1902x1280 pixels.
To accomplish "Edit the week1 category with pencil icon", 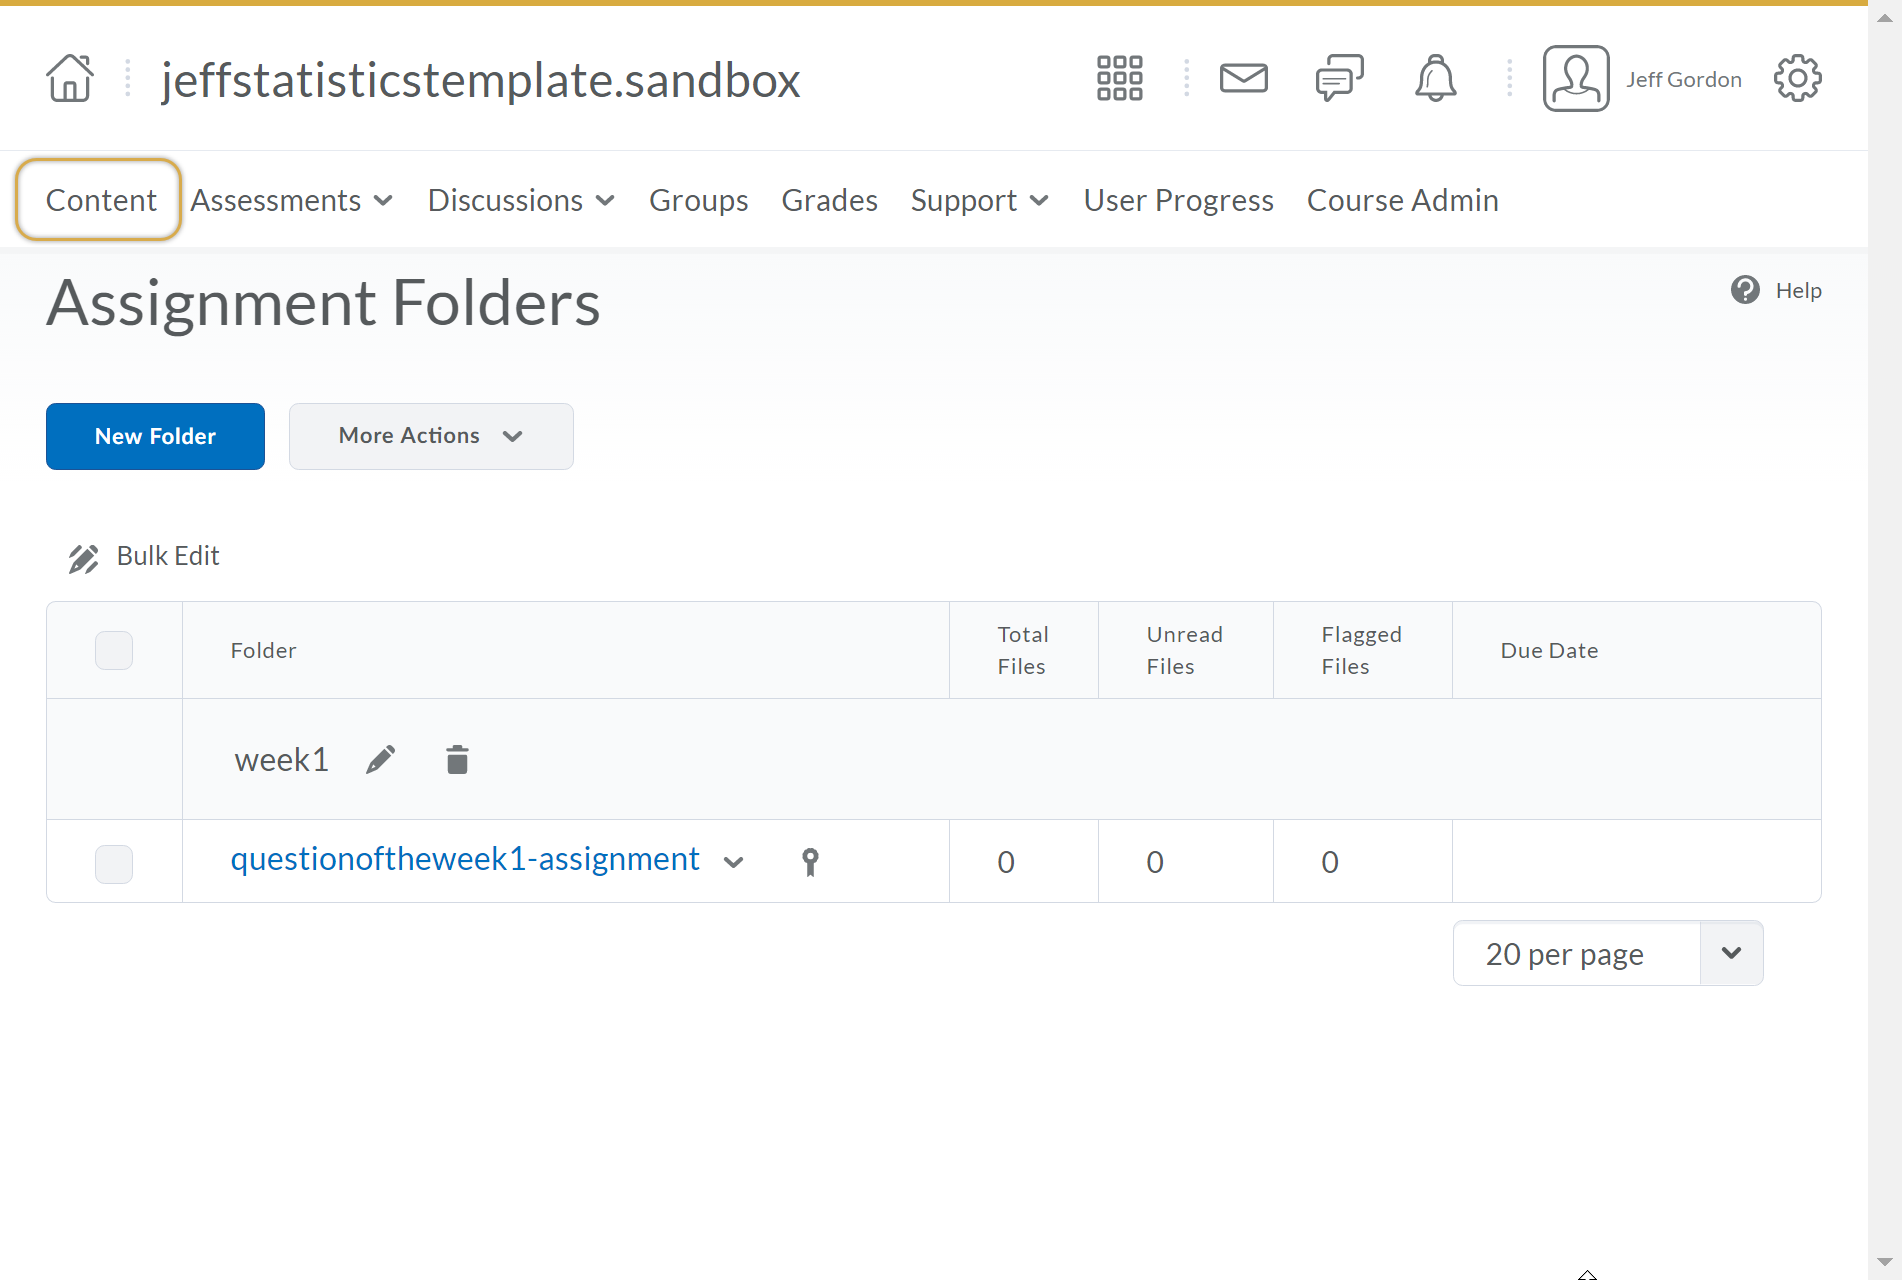I will coord(381,760).
